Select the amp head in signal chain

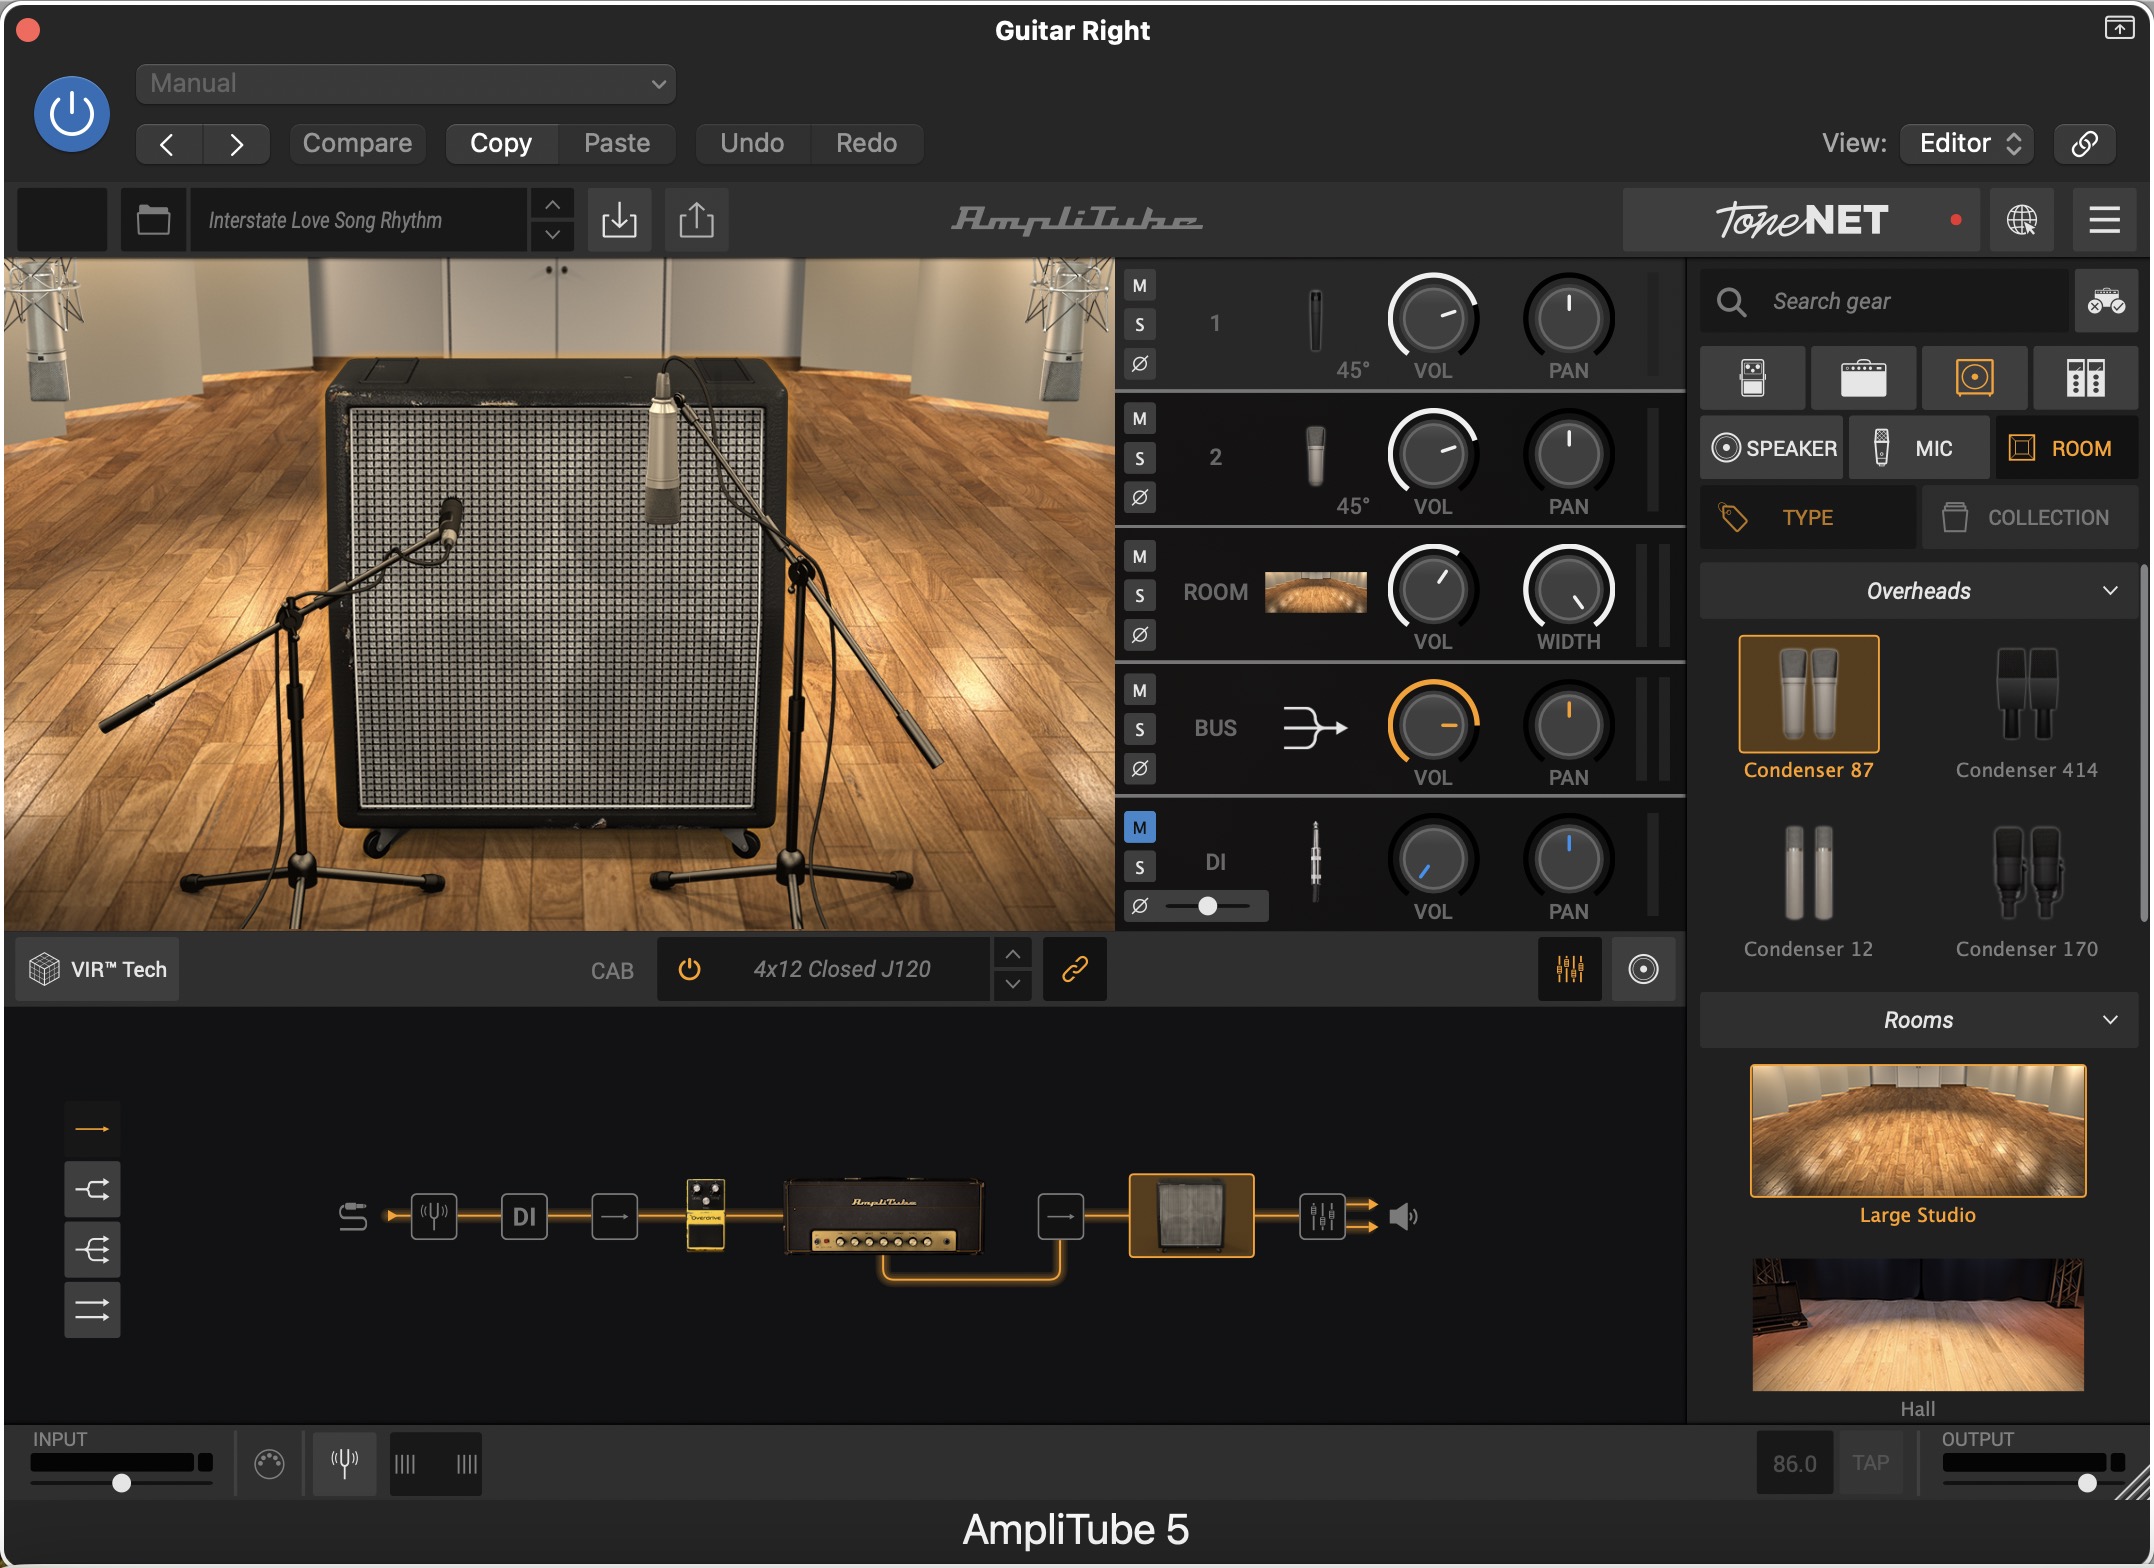884,1216
